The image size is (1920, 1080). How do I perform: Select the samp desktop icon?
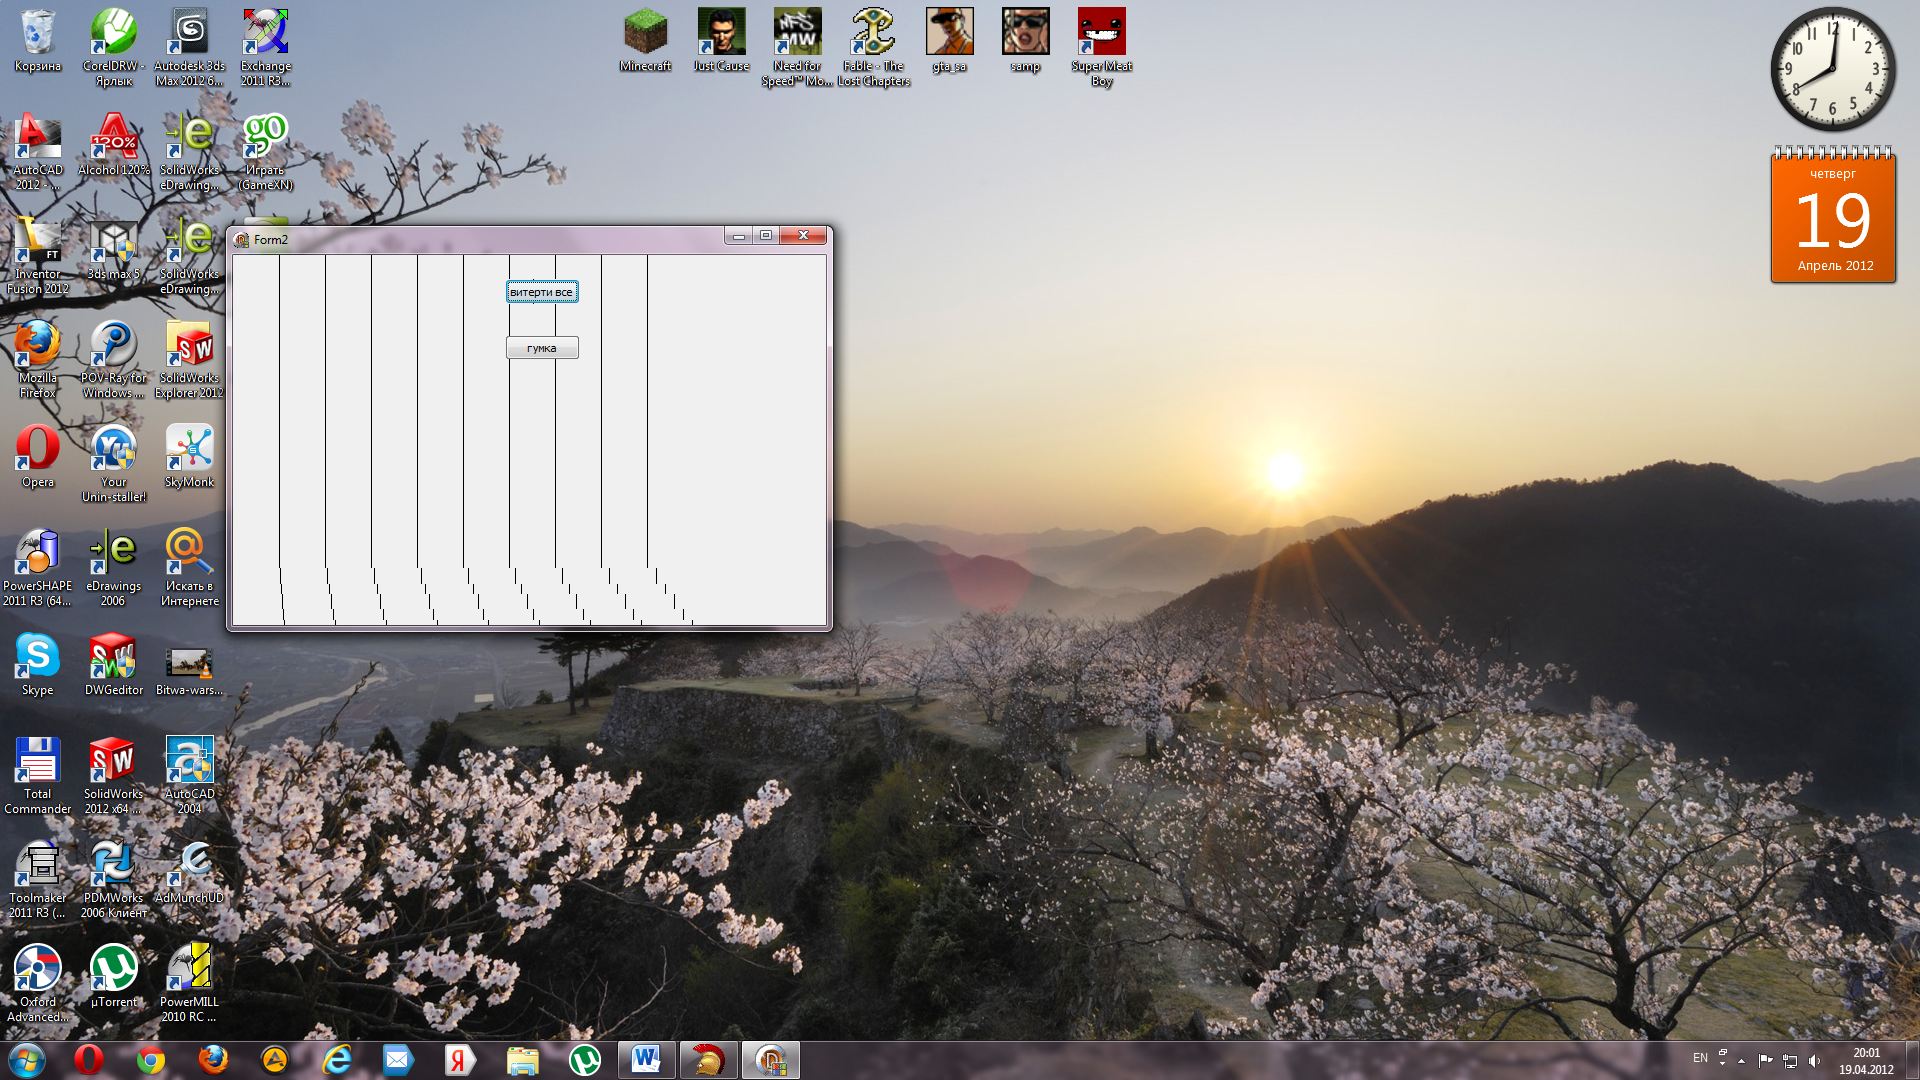[x=1025, y=41]
